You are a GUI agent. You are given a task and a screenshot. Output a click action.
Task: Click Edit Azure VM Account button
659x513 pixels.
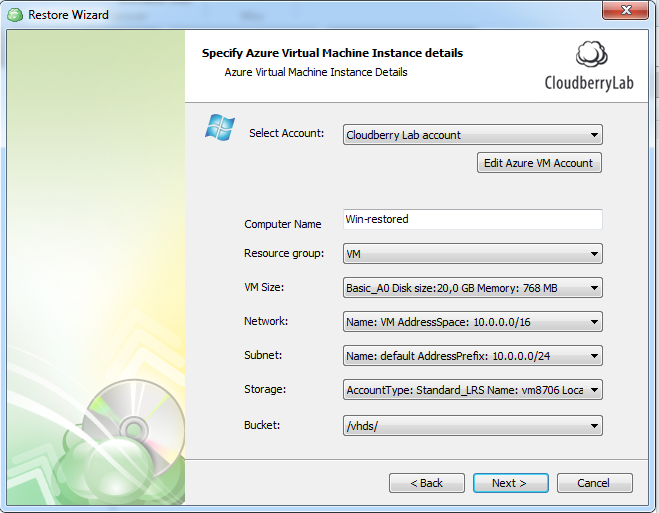tap(539, 163)
